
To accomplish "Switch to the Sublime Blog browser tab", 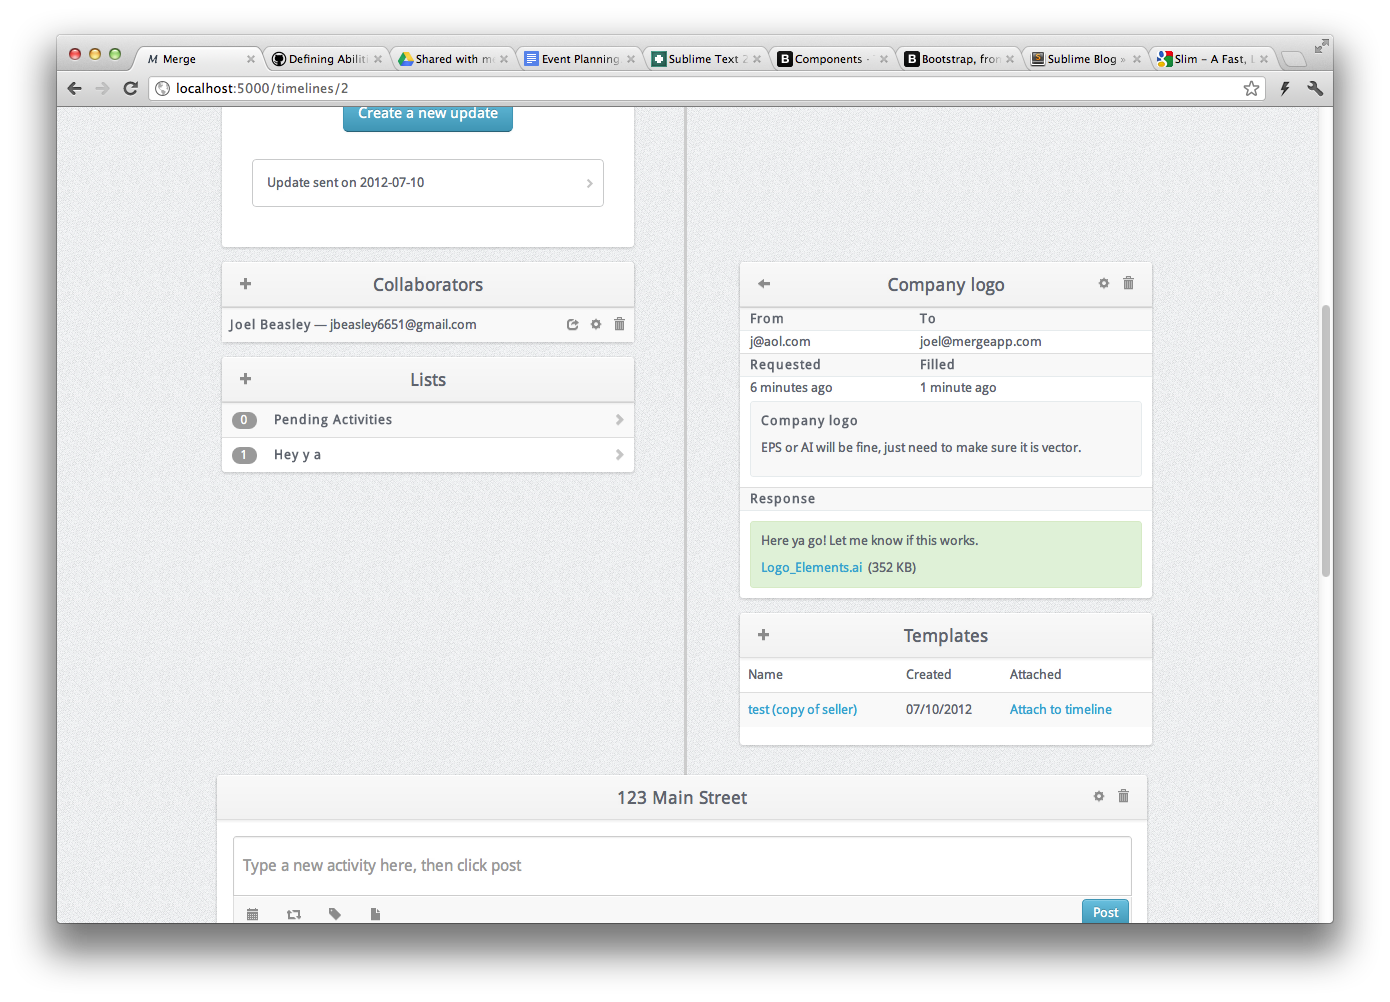I will [x=1084, y=59].
